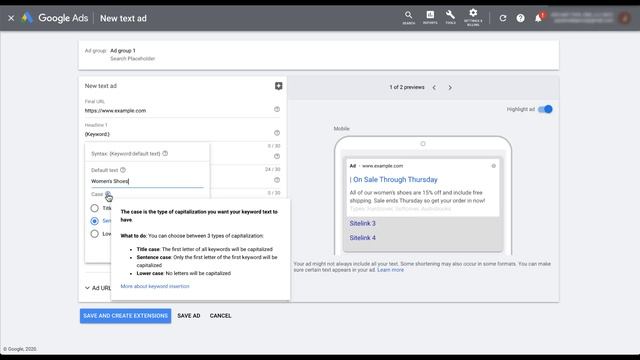
Task: Open Settings & Billing gear icon
Action: (473, 18)
